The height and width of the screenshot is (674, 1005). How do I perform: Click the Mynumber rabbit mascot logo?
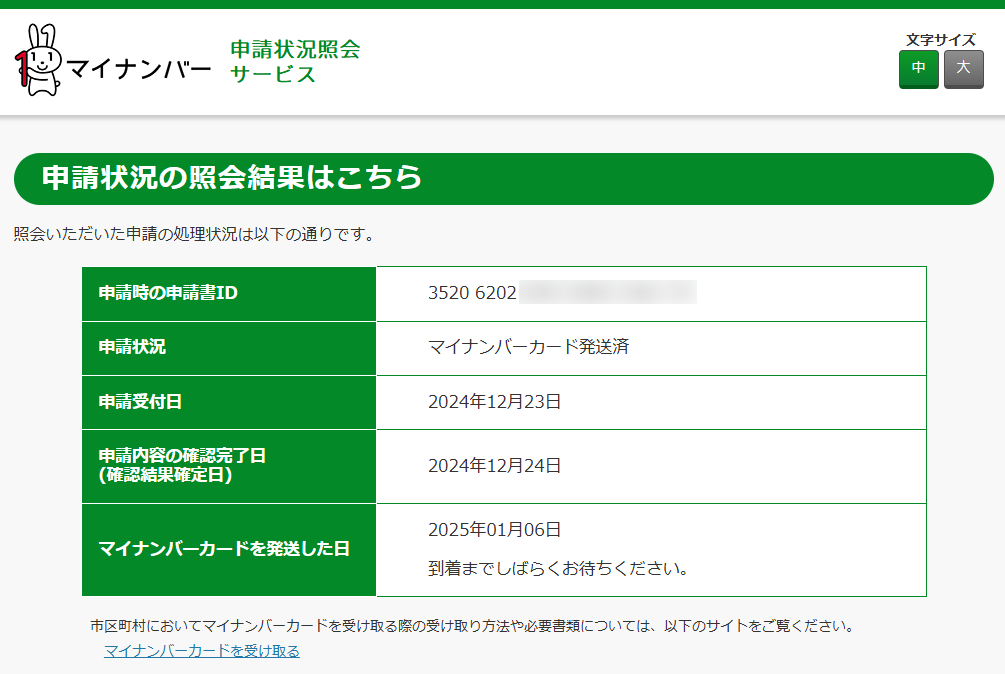coord(38,60)
